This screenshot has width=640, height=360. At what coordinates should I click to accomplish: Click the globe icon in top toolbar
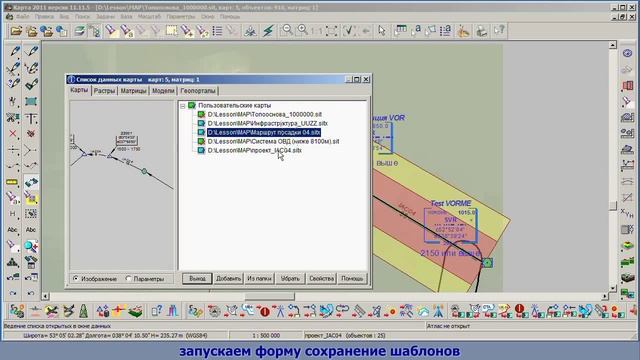62,31
